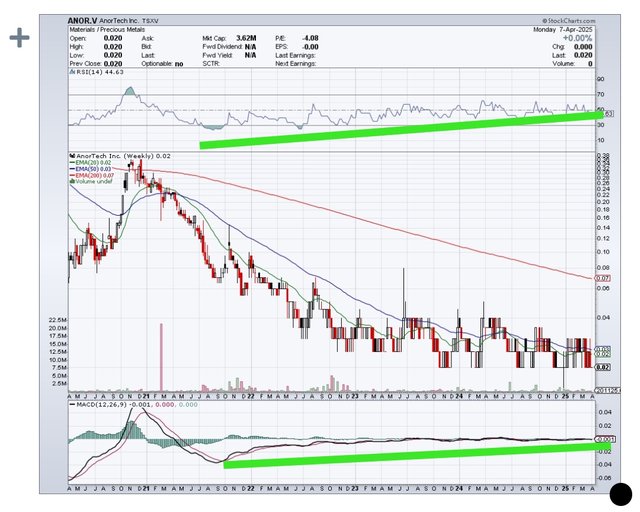Click the Last Earnings label
The height and width of the screenshot is (512, 640).
click(295, 55)
